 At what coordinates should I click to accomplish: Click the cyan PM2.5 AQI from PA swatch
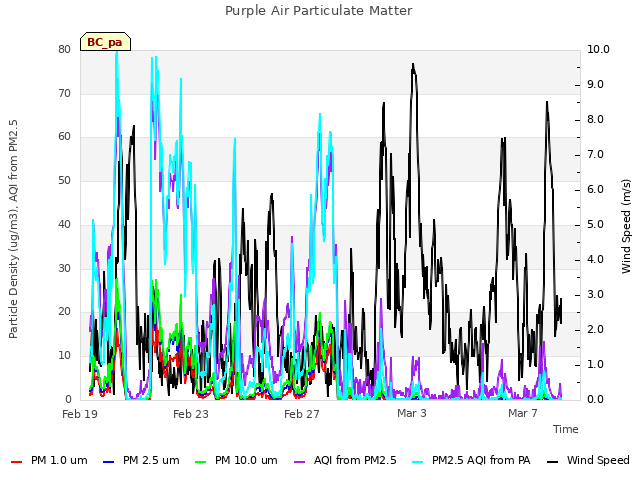(418, 462)
